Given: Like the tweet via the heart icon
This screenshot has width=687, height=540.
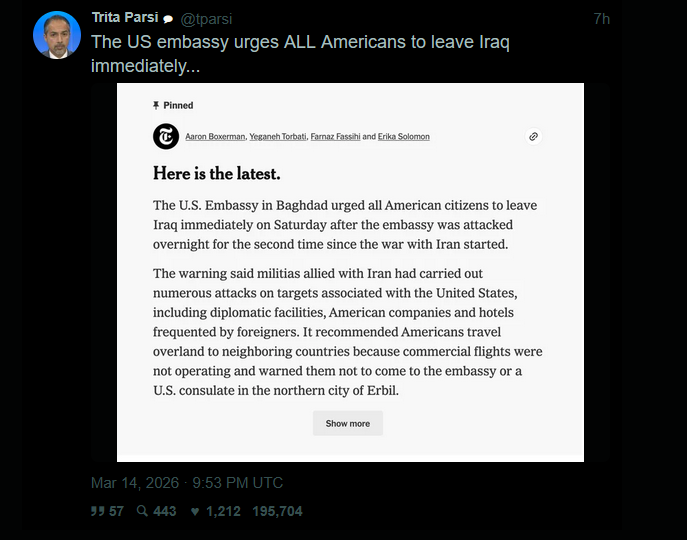Looking at the screenshot, I should [196, 511].
